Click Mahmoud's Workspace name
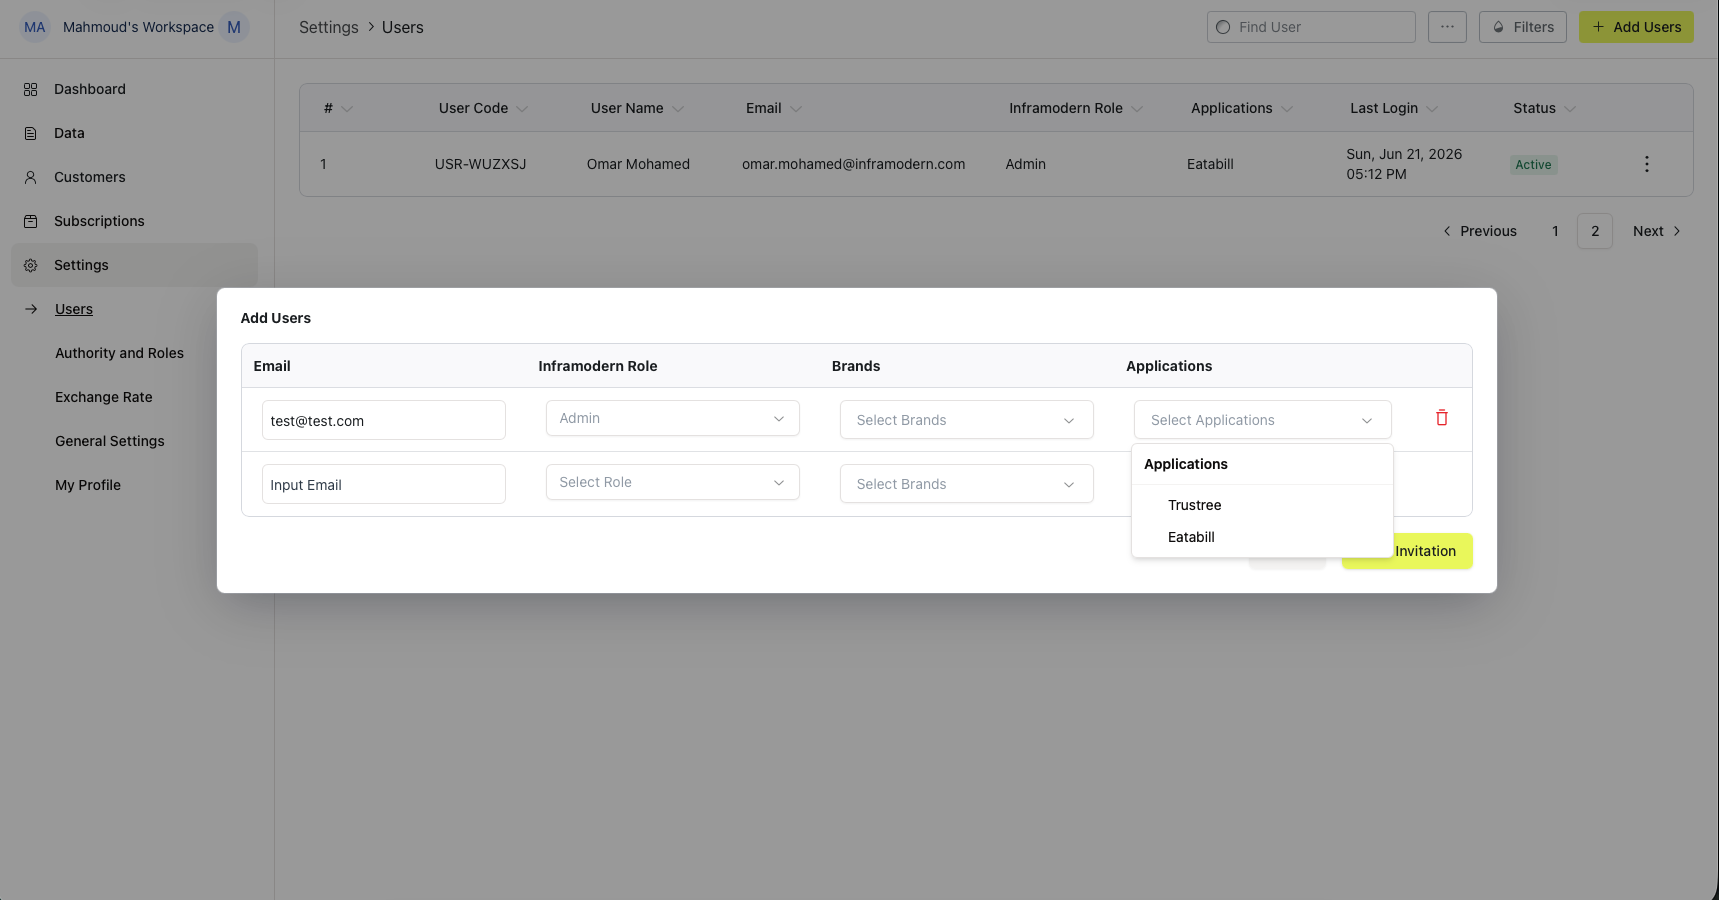Image resolution: width=1719 pixels, height=900 pixels. click(138, 27)
